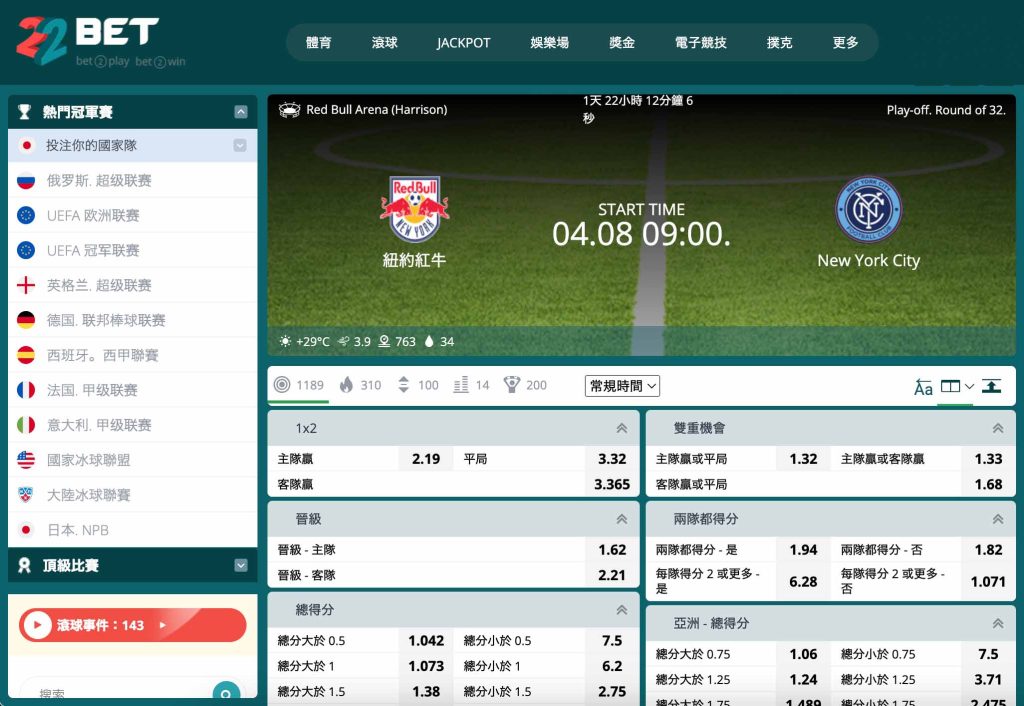Expand the 投注你的國家隊 dropdown arrow

240,145
